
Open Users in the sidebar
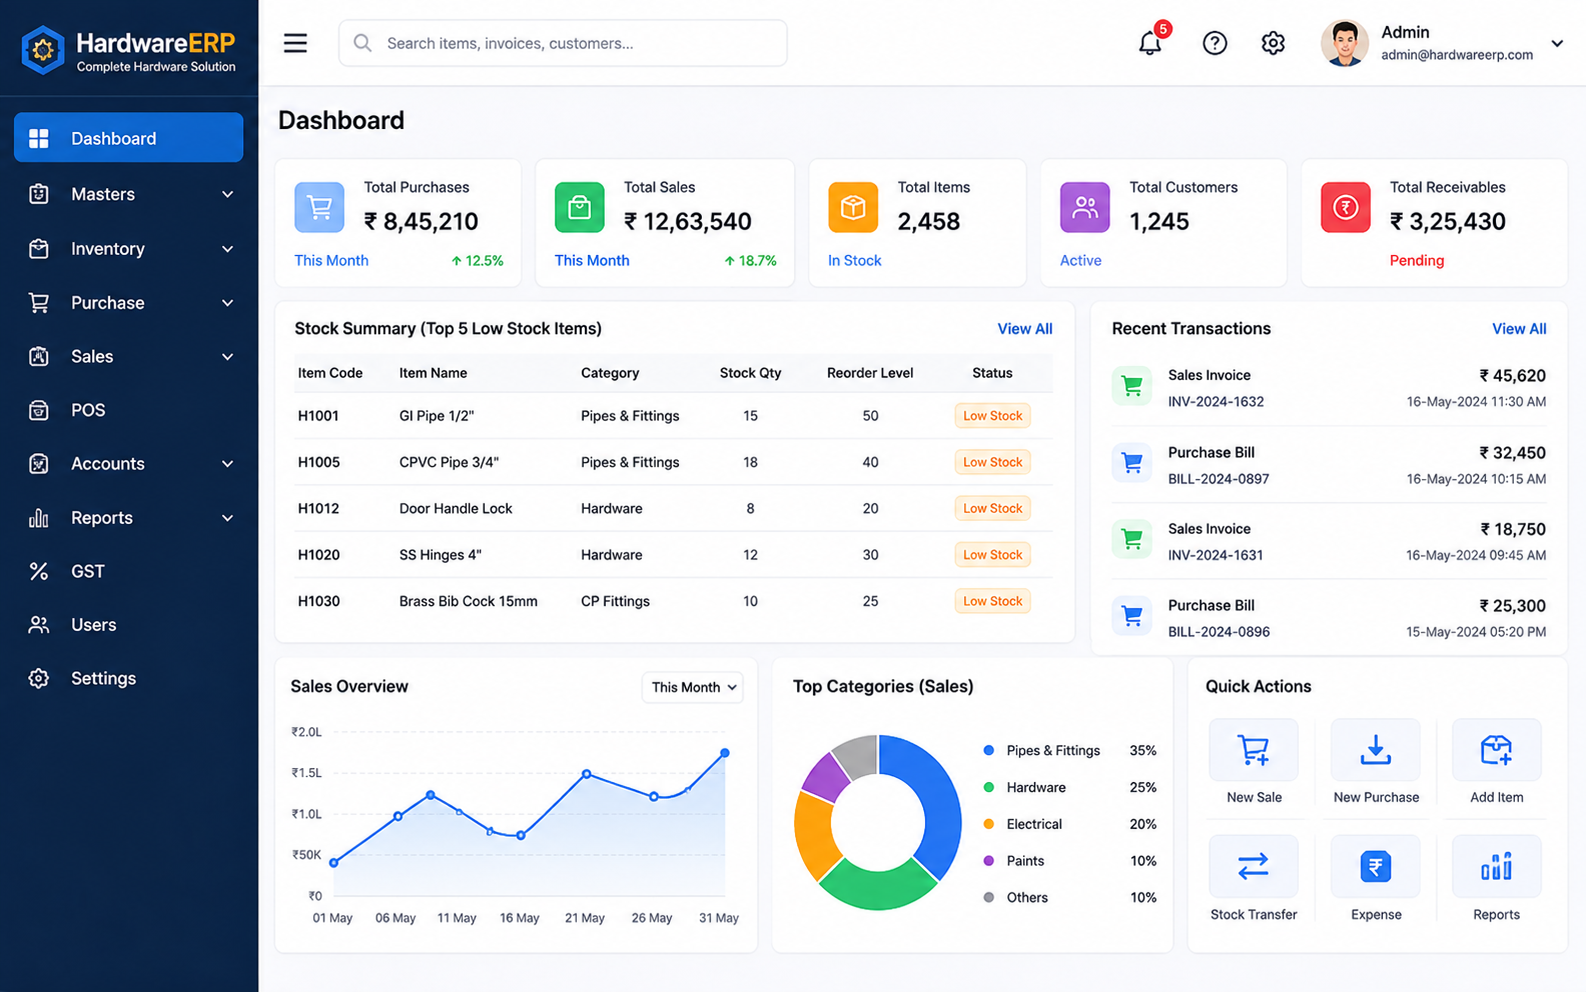tap(128, 625)
